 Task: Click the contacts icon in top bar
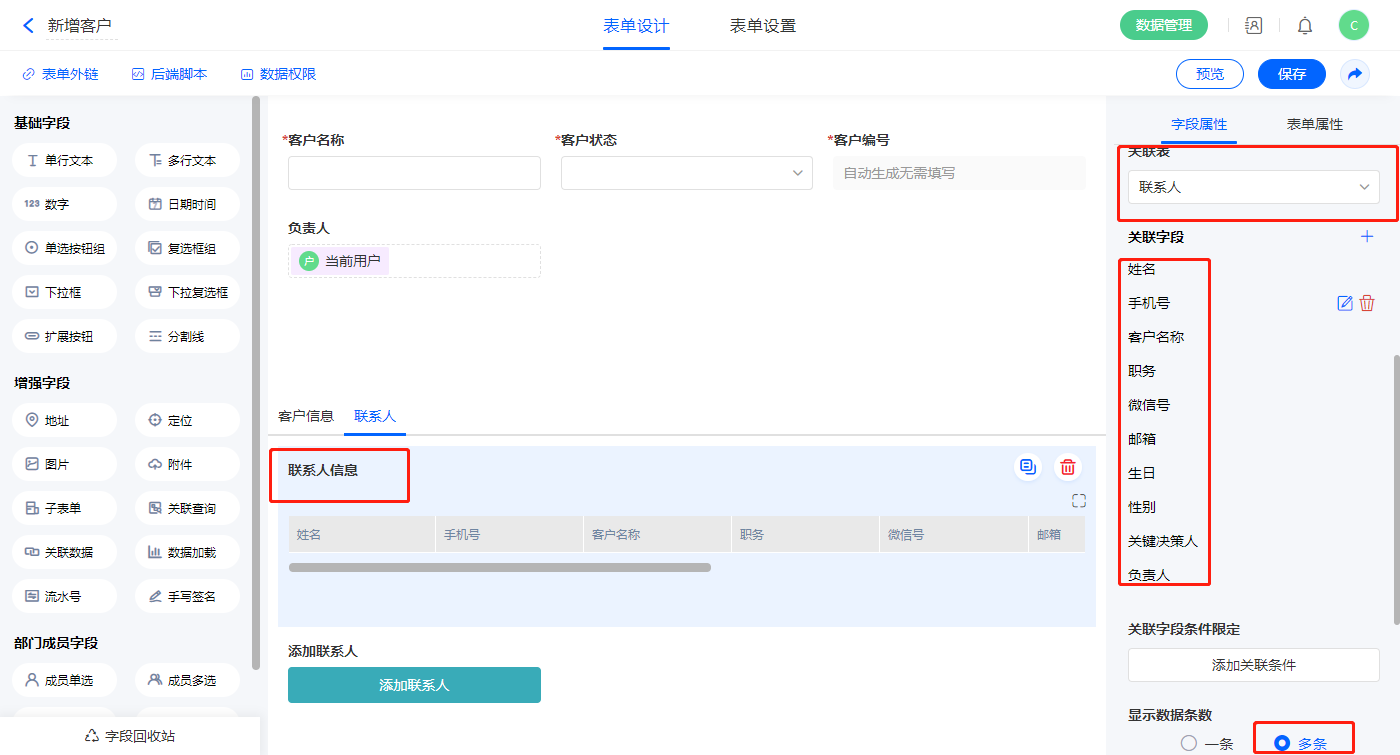point(1253,26)
